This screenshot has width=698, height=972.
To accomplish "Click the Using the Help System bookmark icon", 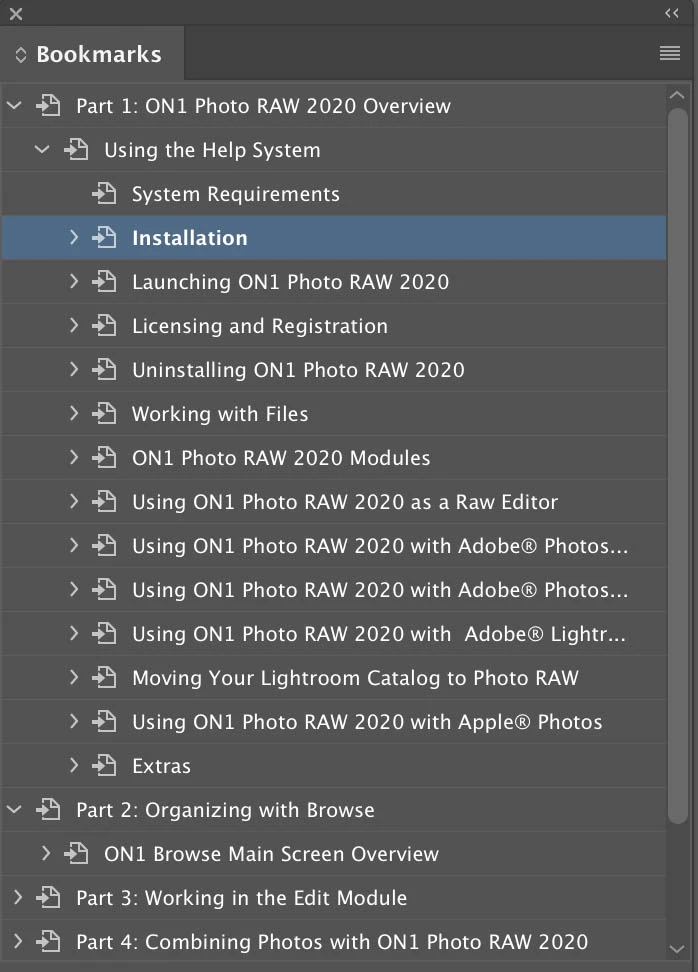I will pos(76,149).
